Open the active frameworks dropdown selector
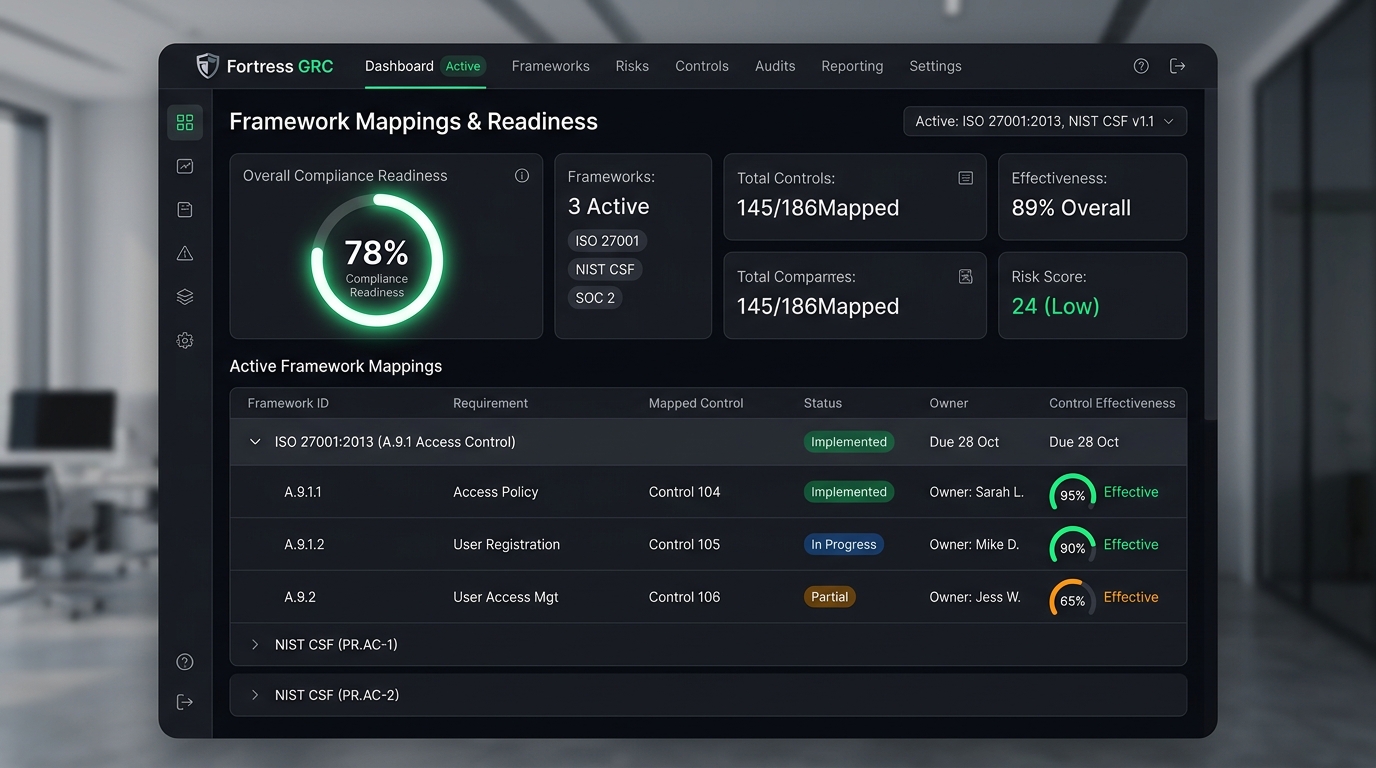The height and width of the screenshot is (768, 1376). tap(1045, 121)
